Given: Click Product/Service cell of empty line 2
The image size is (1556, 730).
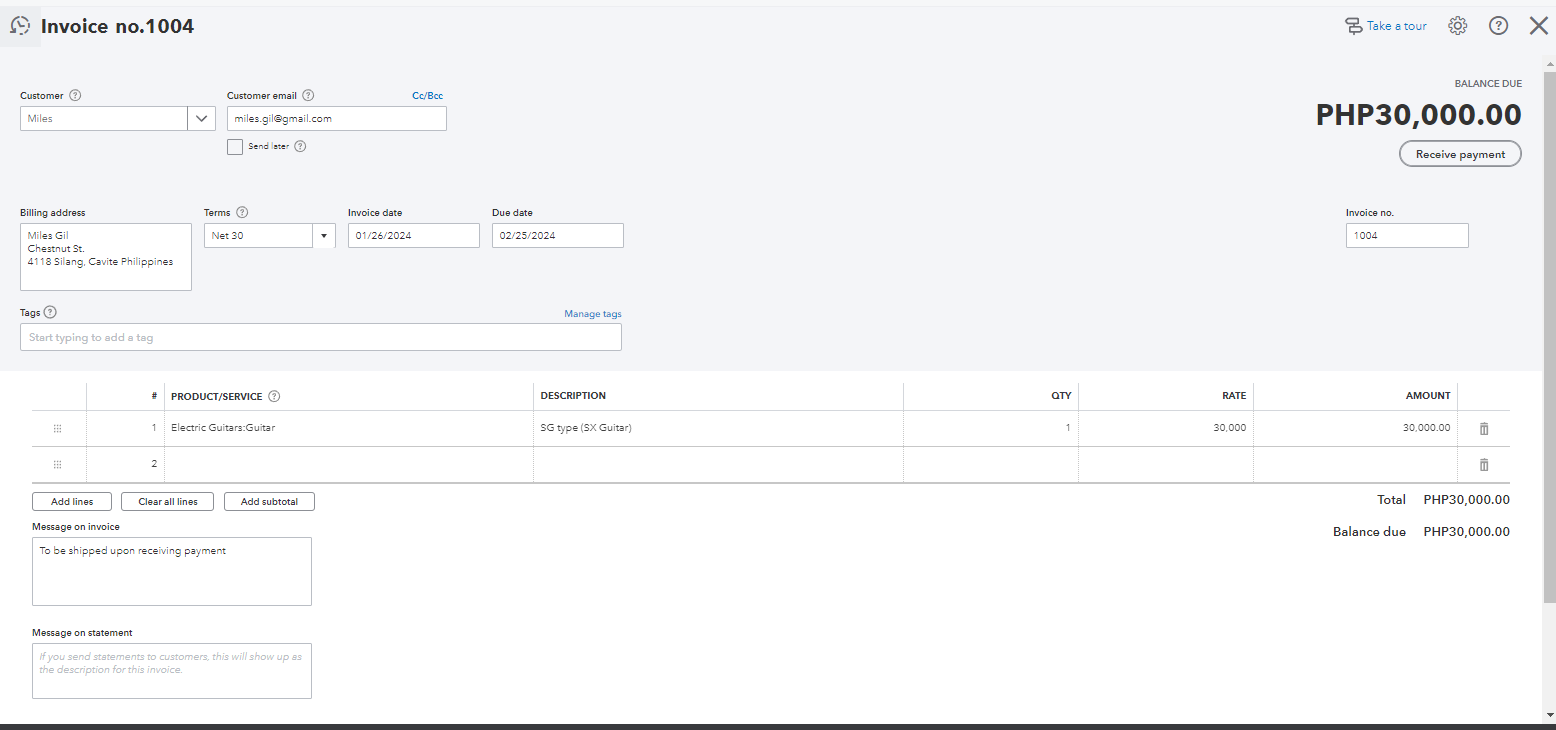Looking at the screenshot, I should (349, 464).
